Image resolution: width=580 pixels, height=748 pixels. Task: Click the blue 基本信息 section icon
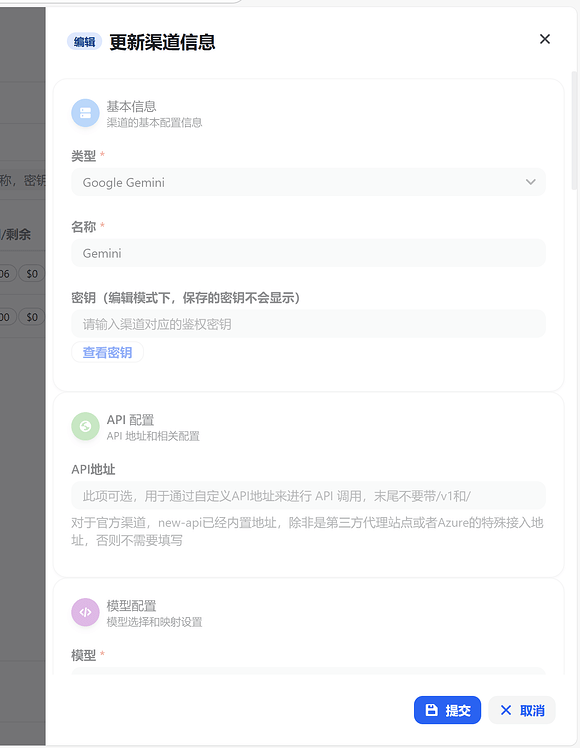tap(85, 113)
